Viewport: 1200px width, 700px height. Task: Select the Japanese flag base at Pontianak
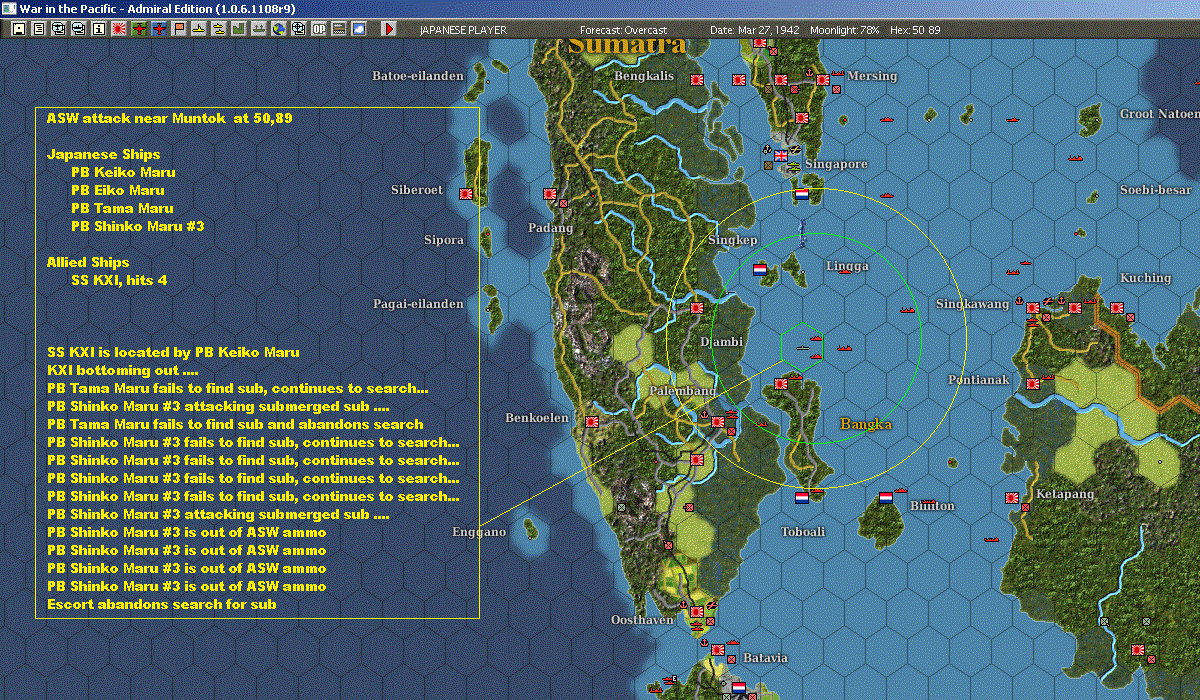pyautogui.click(x=1033, y=382)
